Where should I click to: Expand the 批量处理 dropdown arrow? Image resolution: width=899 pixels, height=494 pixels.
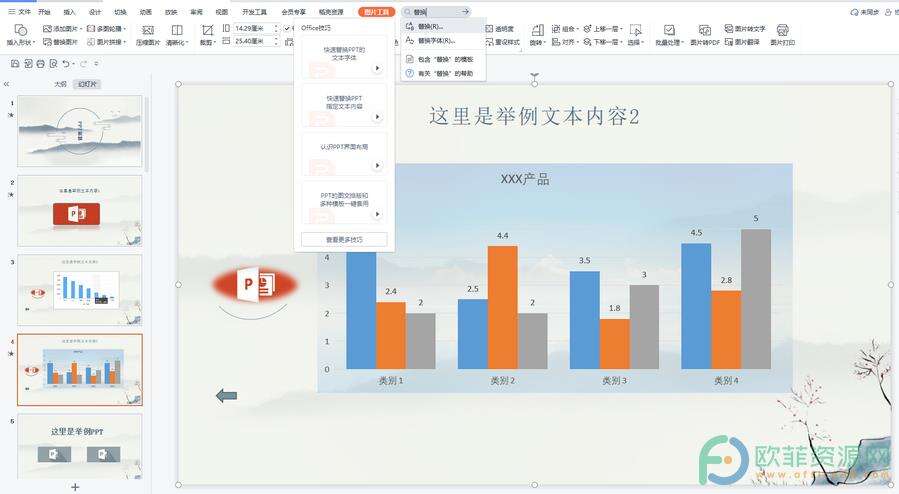[682, 43]
